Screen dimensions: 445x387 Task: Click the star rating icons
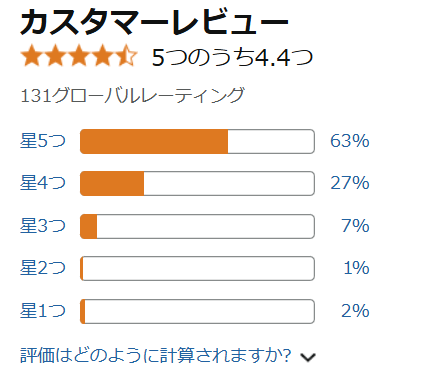(79, 56)
